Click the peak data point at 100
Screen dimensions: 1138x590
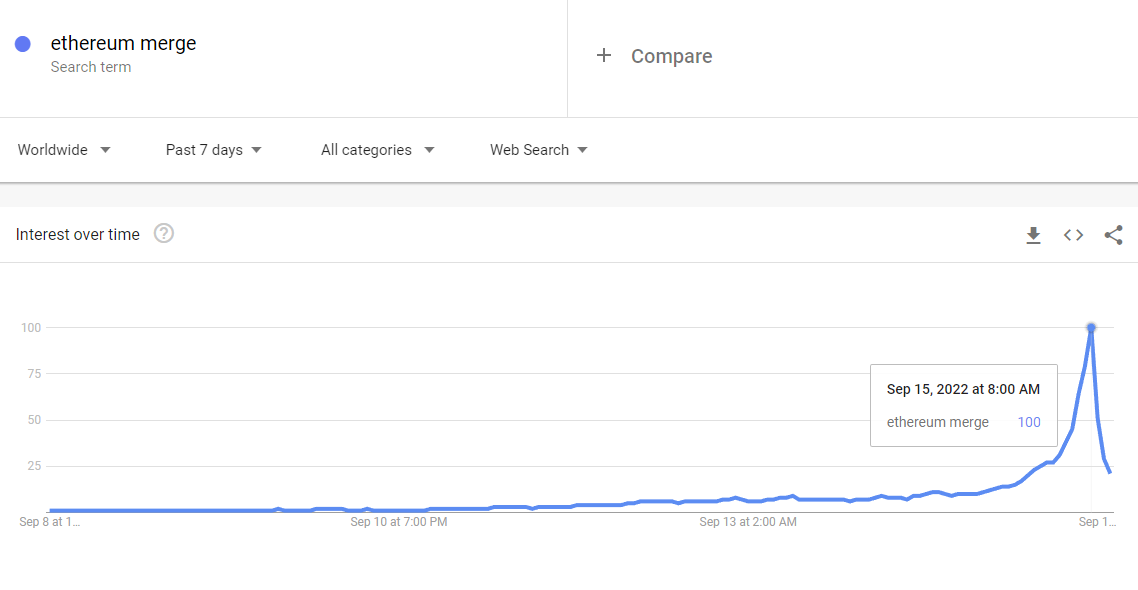point(1091,328)
